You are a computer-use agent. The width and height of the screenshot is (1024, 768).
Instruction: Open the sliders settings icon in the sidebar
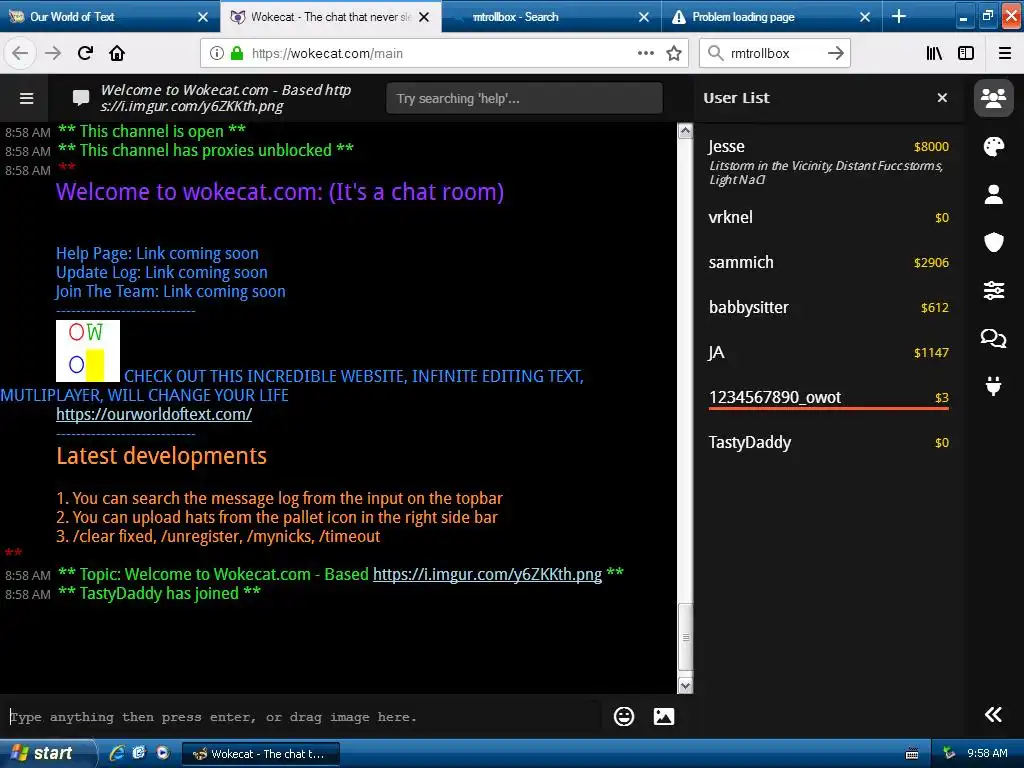993,290
